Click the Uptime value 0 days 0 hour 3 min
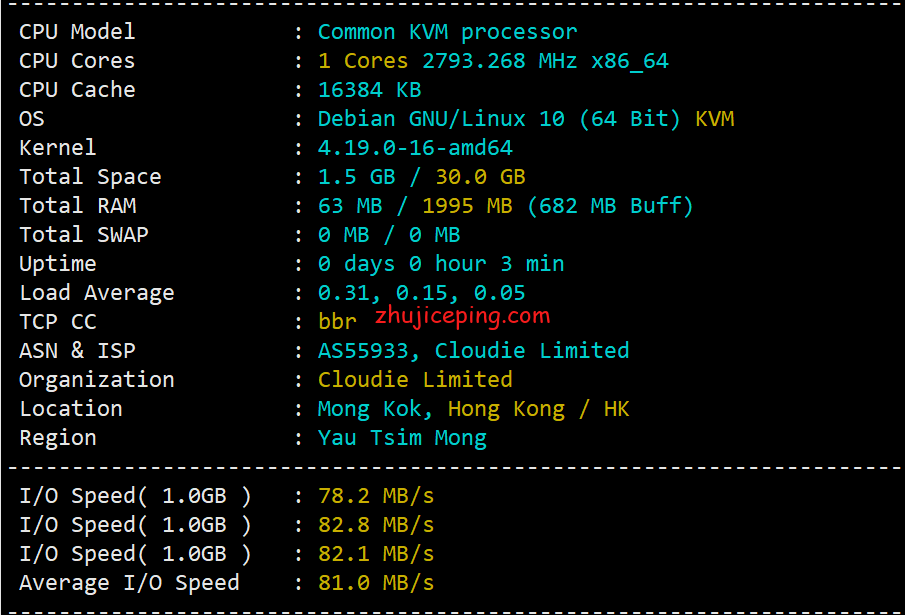This screenshot has width=905, height=615. pyautogui.click(x=441, y=264)
